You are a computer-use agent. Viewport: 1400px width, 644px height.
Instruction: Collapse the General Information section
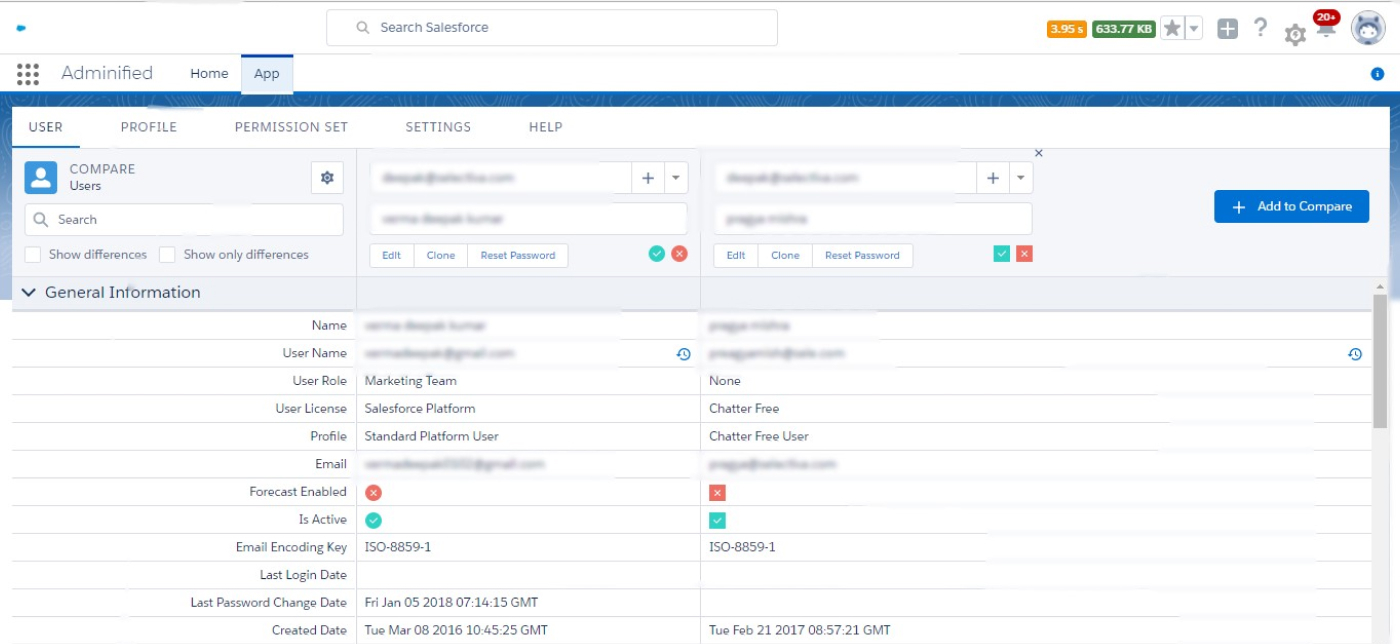click(x=27, y=293)
